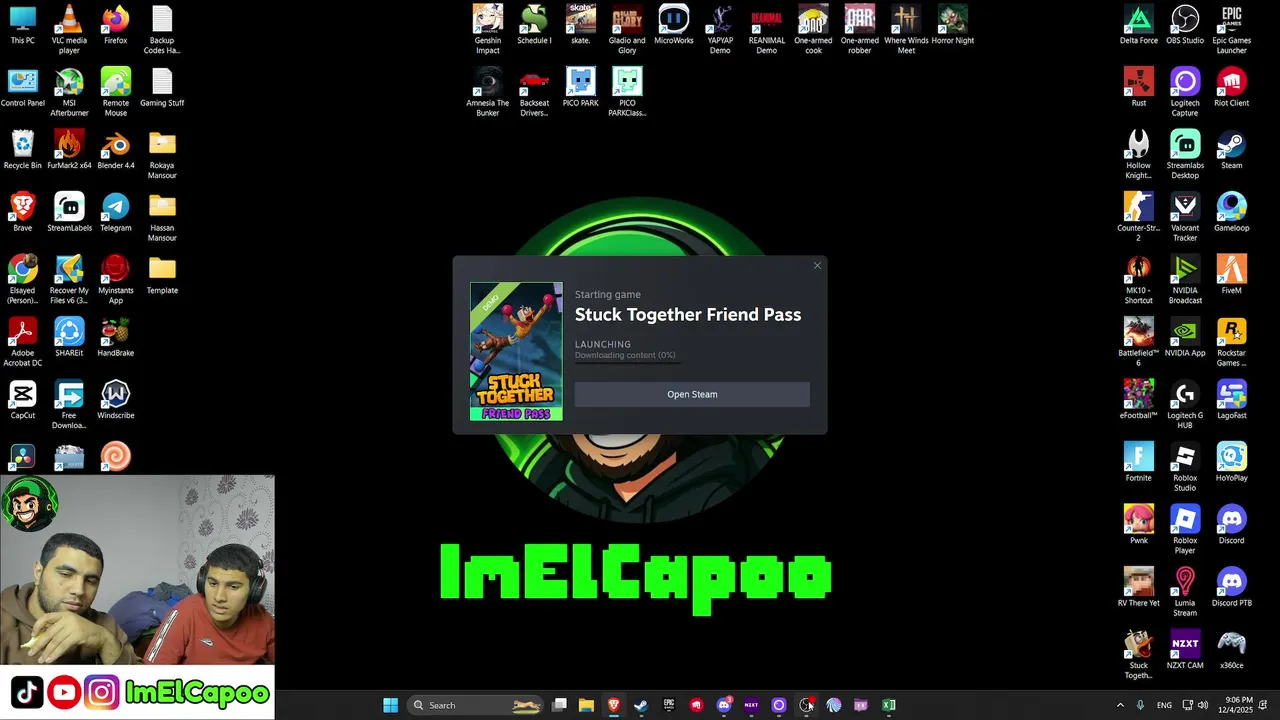Select the This PC desktop icon
1280x720 pixels.
[22, 25]
